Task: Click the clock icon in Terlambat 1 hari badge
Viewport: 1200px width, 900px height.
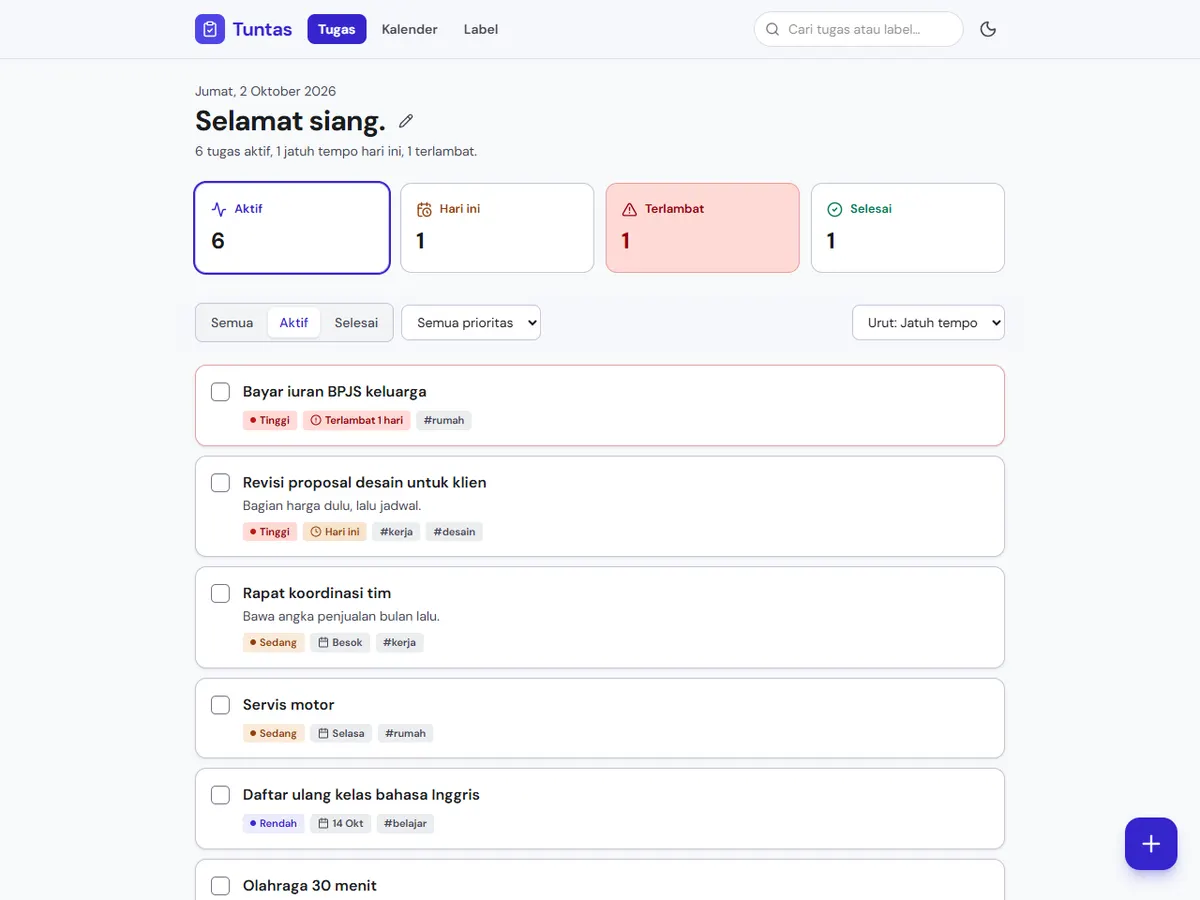Action: [x=316, y=420]
